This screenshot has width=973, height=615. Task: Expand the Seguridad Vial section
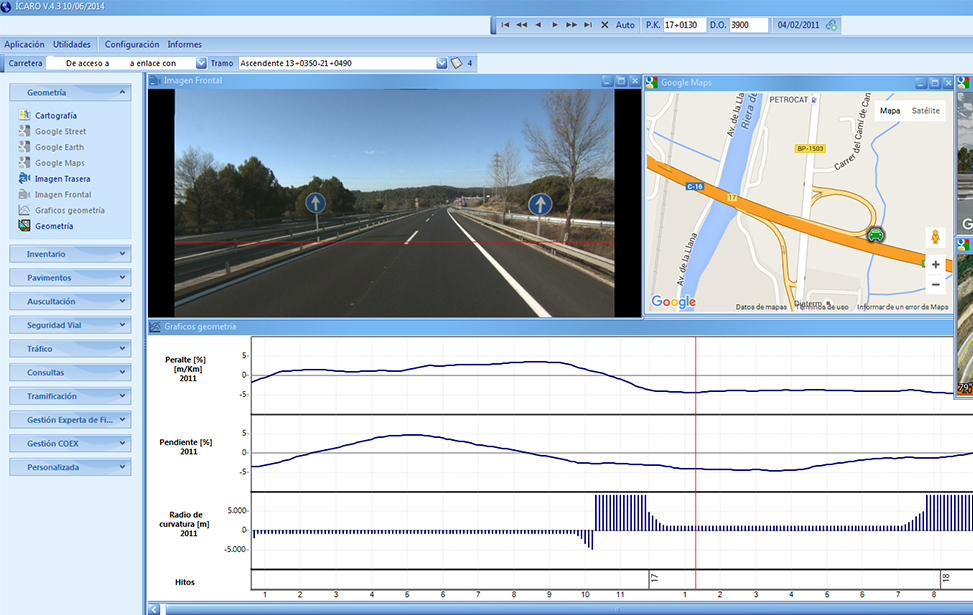pos(70,325)
